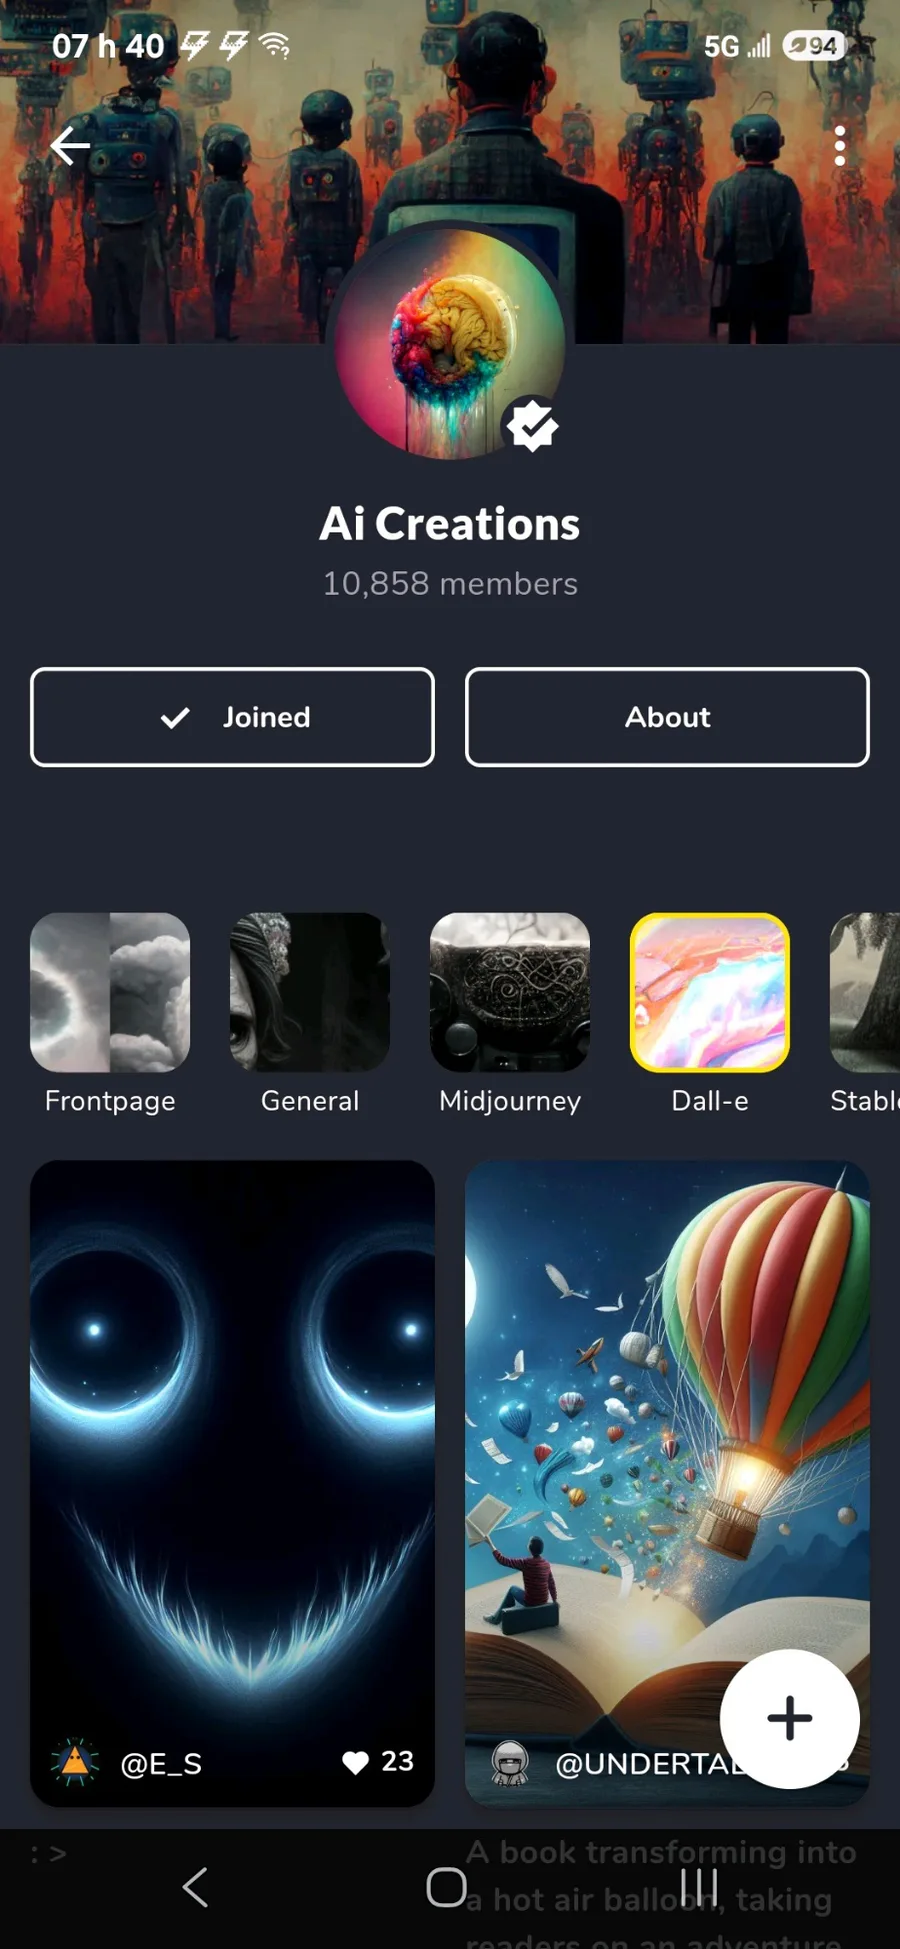
Task: Tap the back arrow icon
Action: 70,146
